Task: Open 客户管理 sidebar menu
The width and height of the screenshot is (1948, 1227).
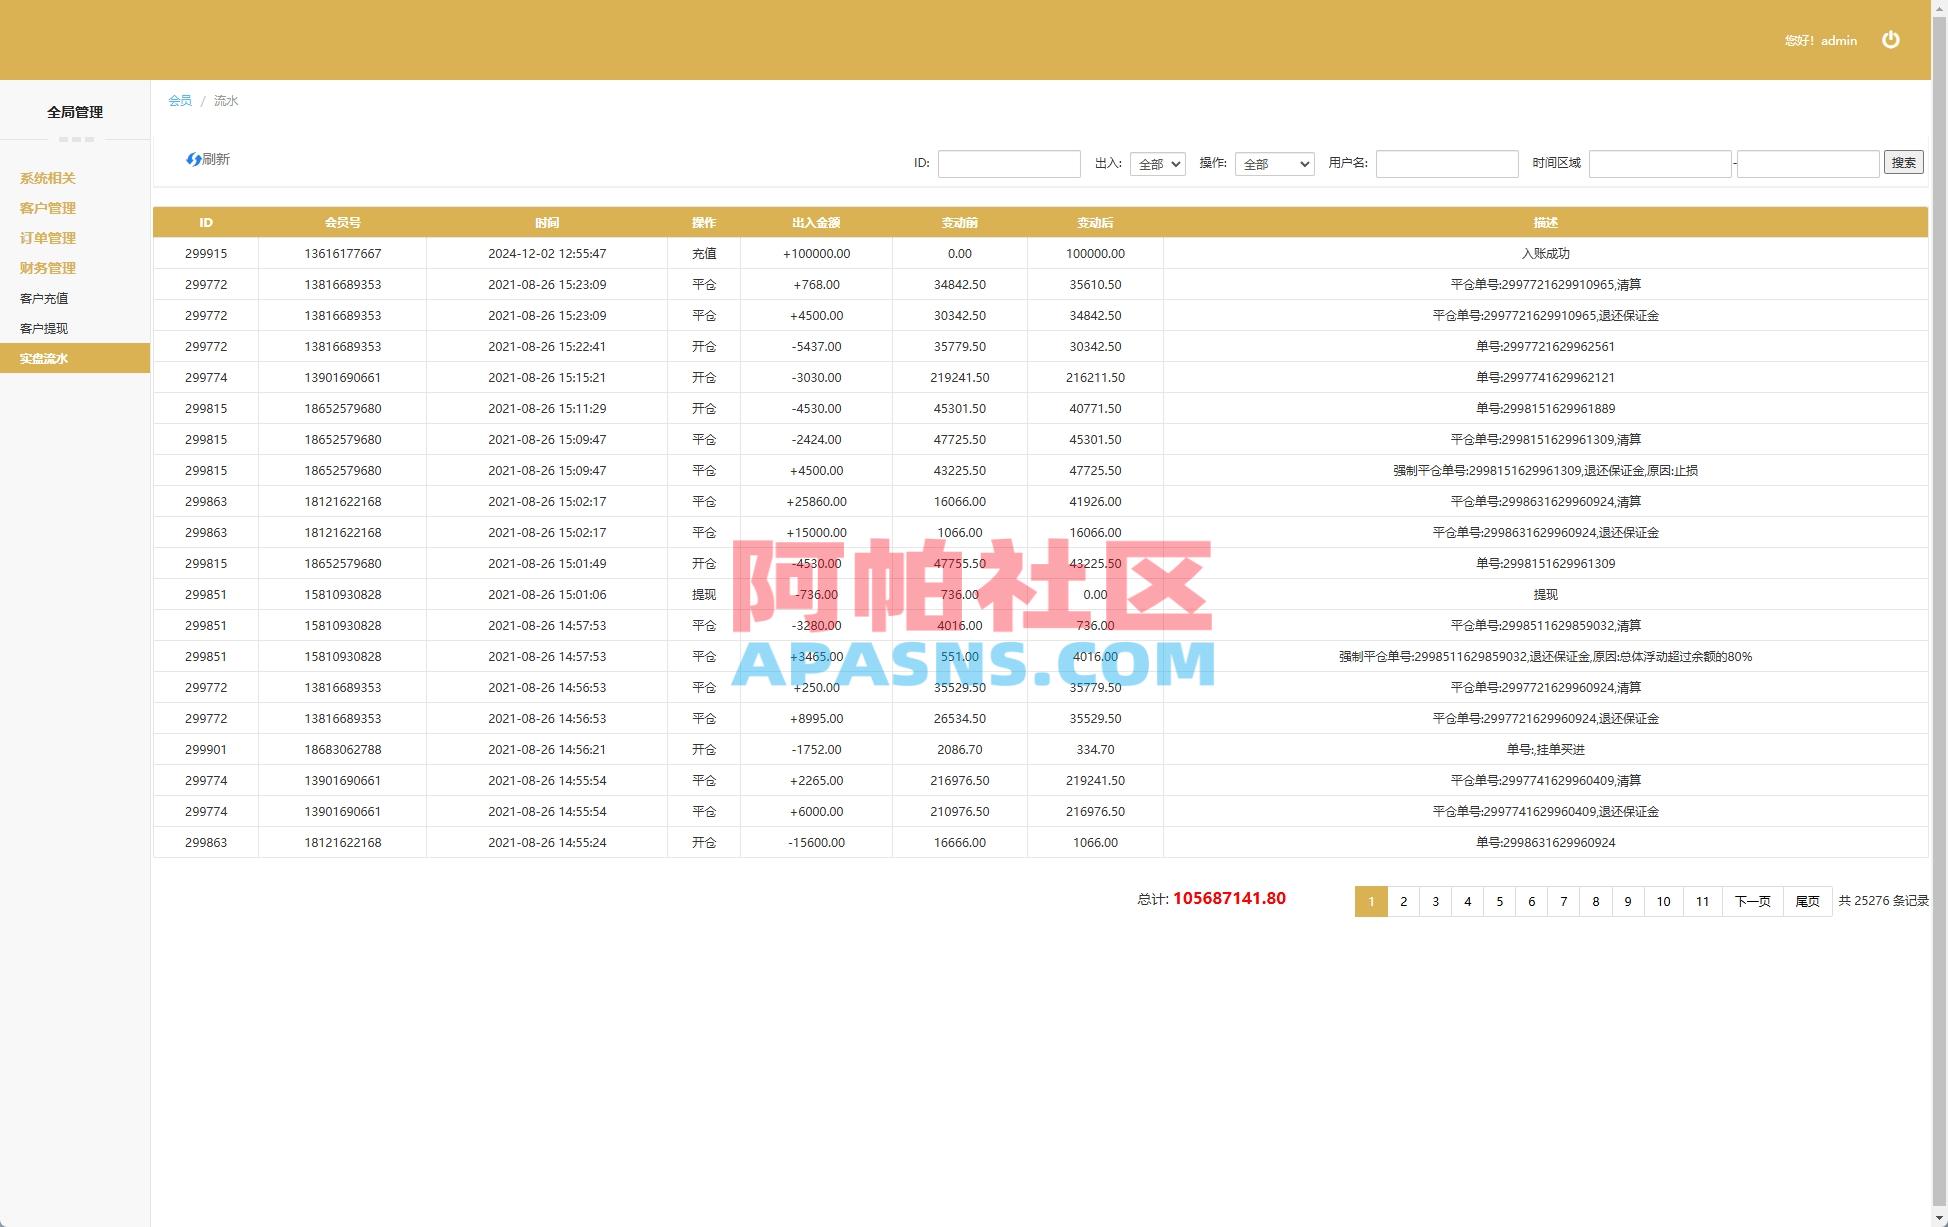Action: (x=46, y=208)
